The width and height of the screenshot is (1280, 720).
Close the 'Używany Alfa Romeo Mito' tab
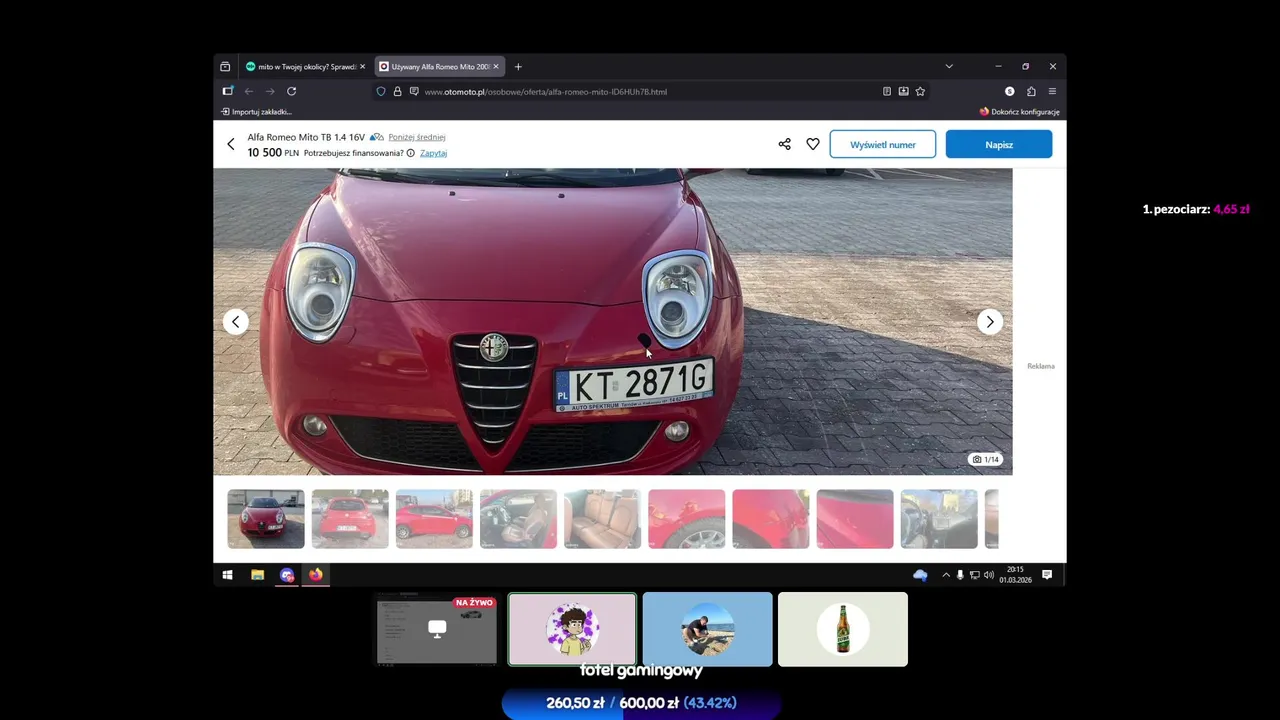point(495,67)
